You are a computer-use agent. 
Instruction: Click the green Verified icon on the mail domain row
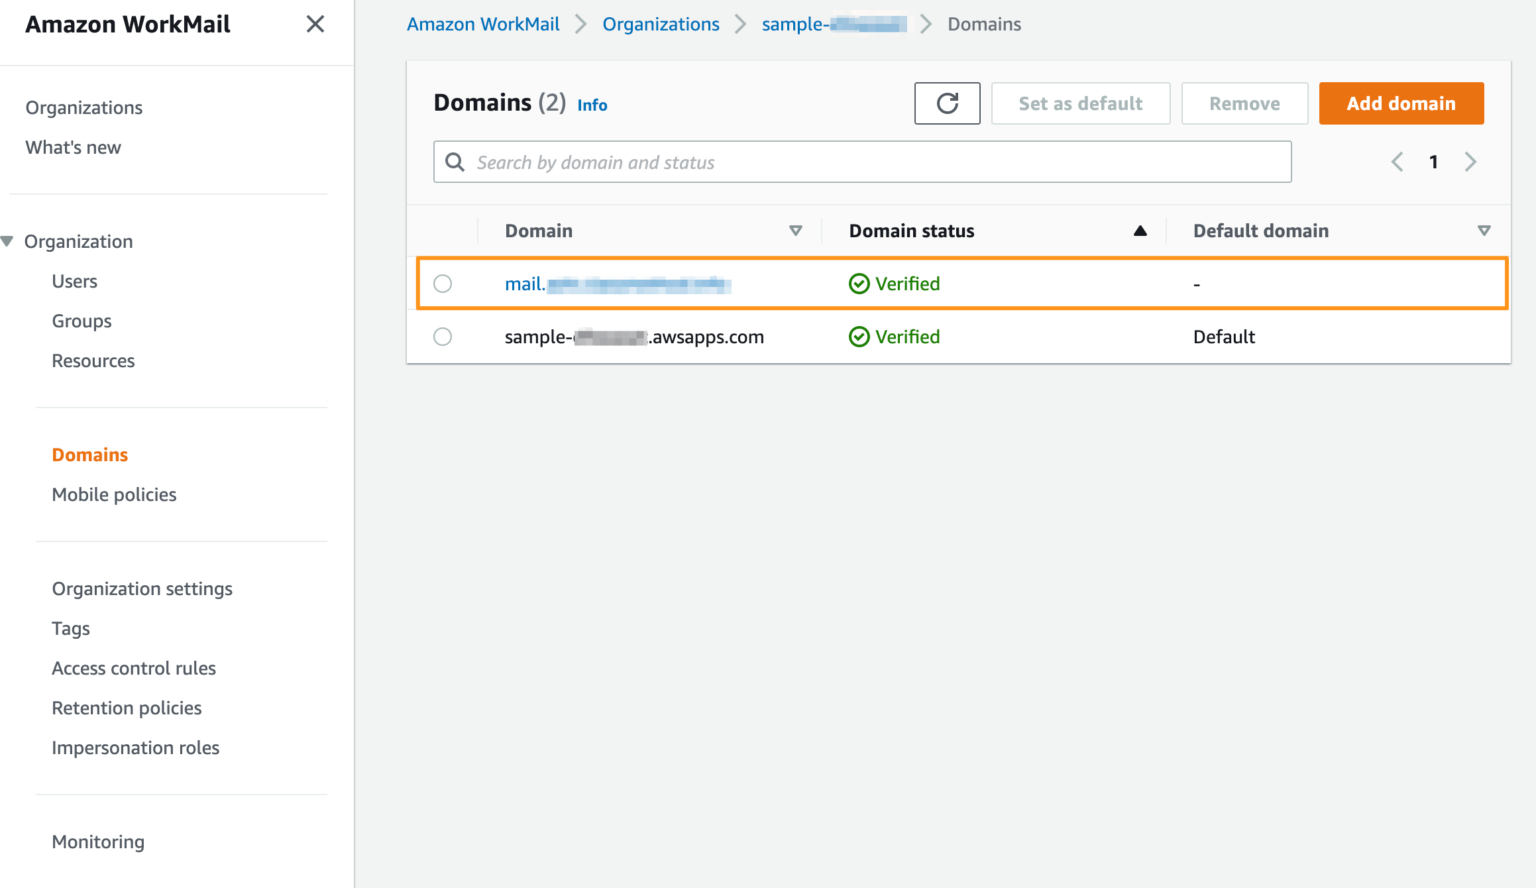[x=860, y=283]
